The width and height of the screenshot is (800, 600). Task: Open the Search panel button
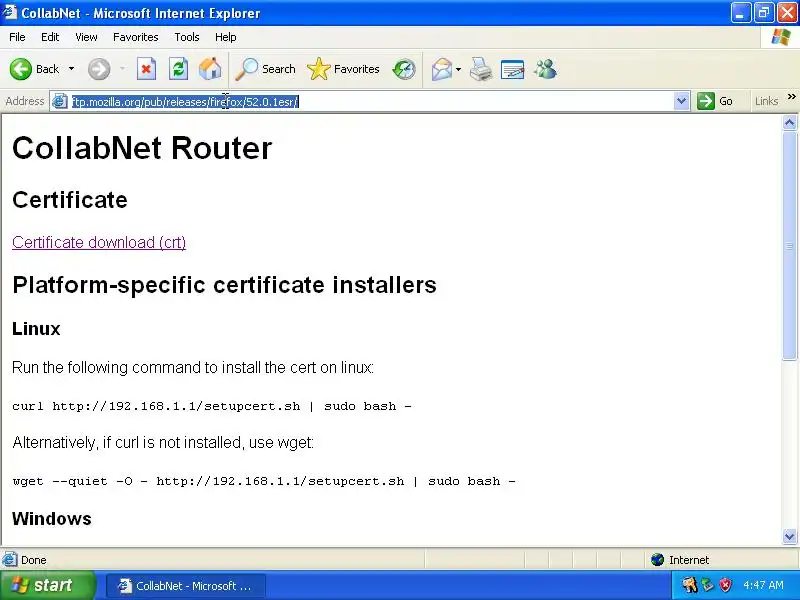coord(265,69)
